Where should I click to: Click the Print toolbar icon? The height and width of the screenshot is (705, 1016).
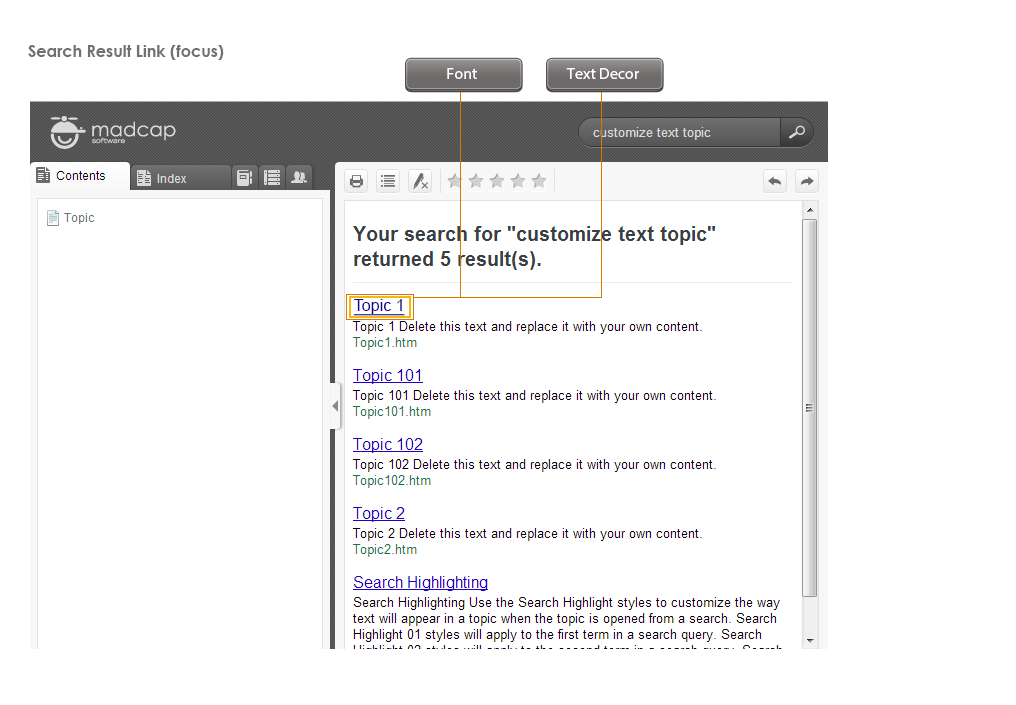tap(356, 181)
